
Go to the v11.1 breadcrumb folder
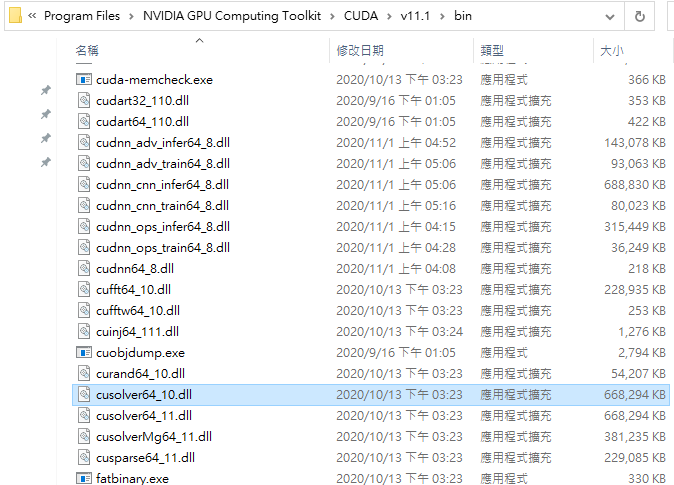415,16
